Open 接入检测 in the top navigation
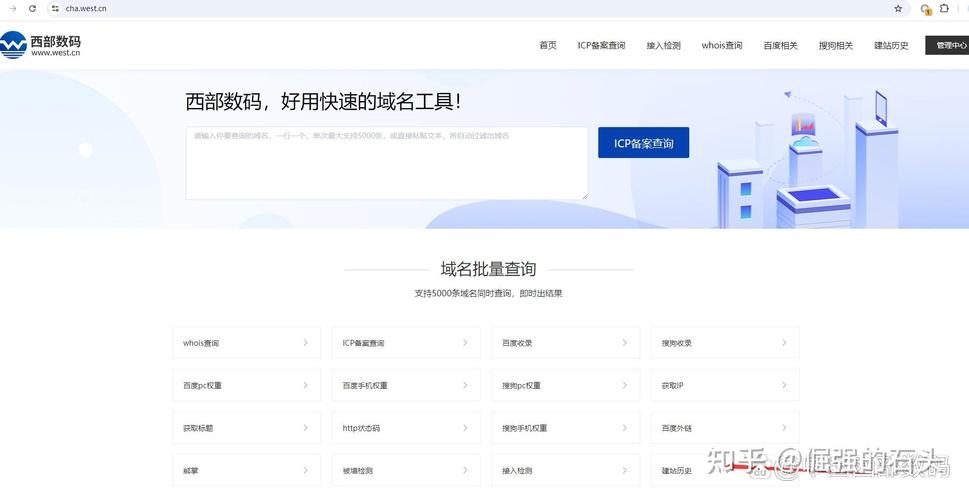 pyautogui.click(x=664, y=45)
